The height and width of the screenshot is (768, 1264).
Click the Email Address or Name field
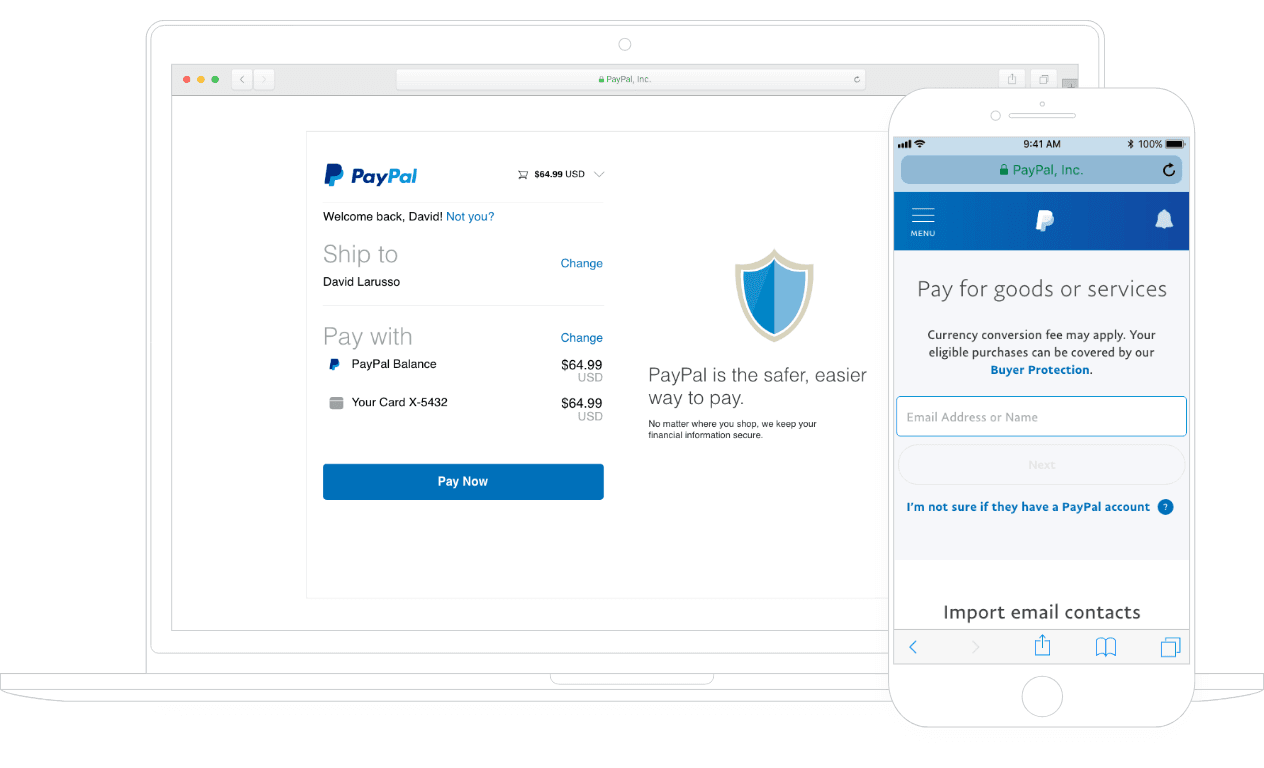click(x=1041, y=417)
